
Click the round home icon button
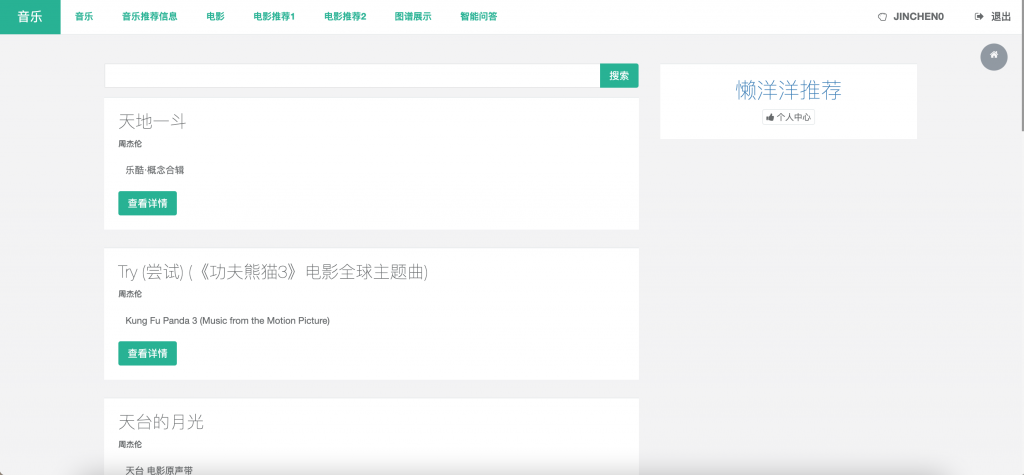[x=993, y=57]
